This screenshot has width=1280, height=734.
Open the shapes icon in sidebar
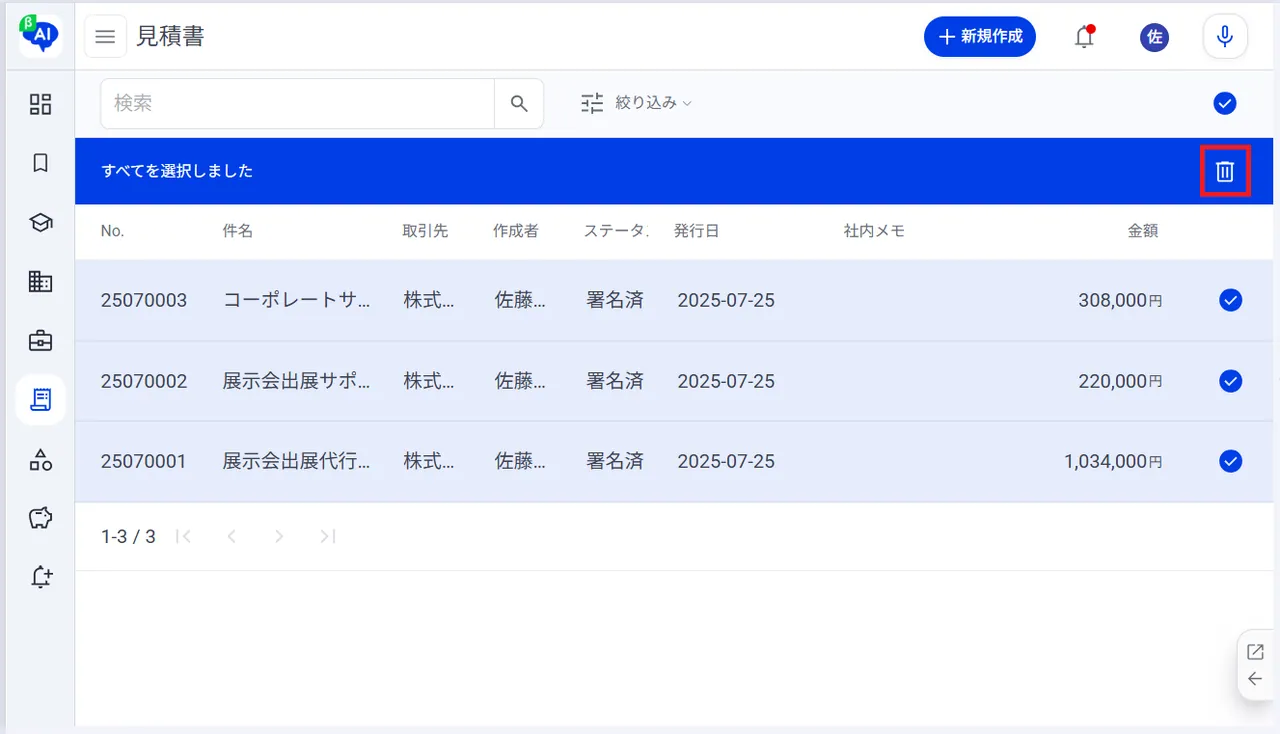(x=40, y=459)
